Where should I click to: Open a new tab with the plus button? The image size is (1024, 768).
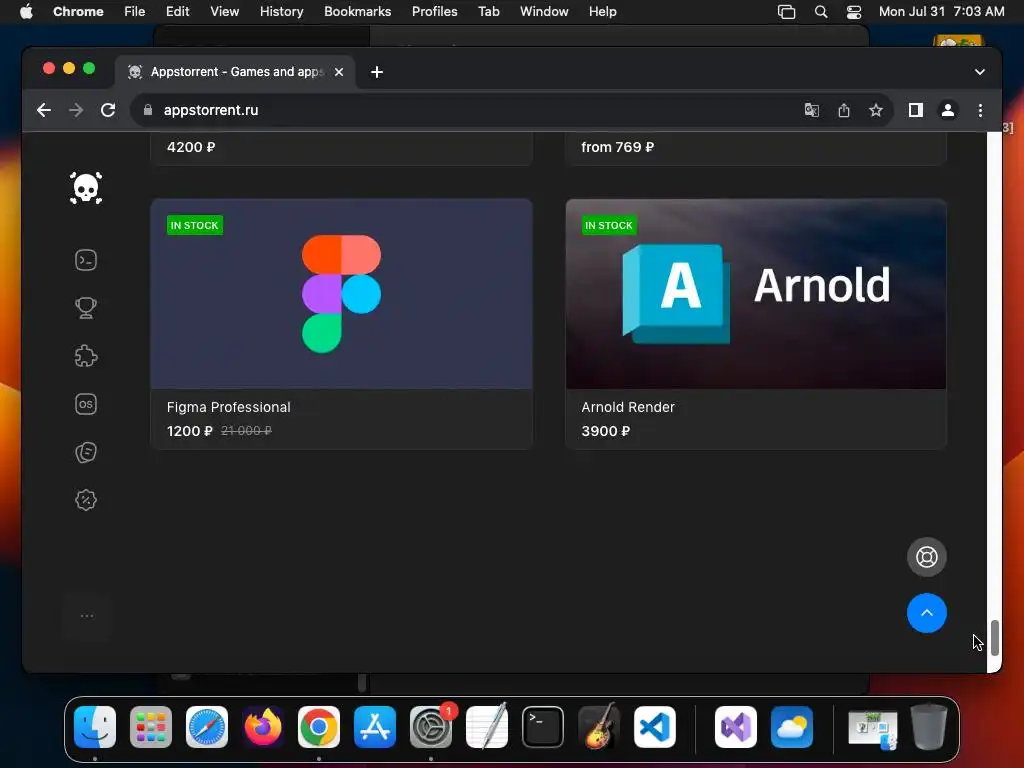[377, 72]
